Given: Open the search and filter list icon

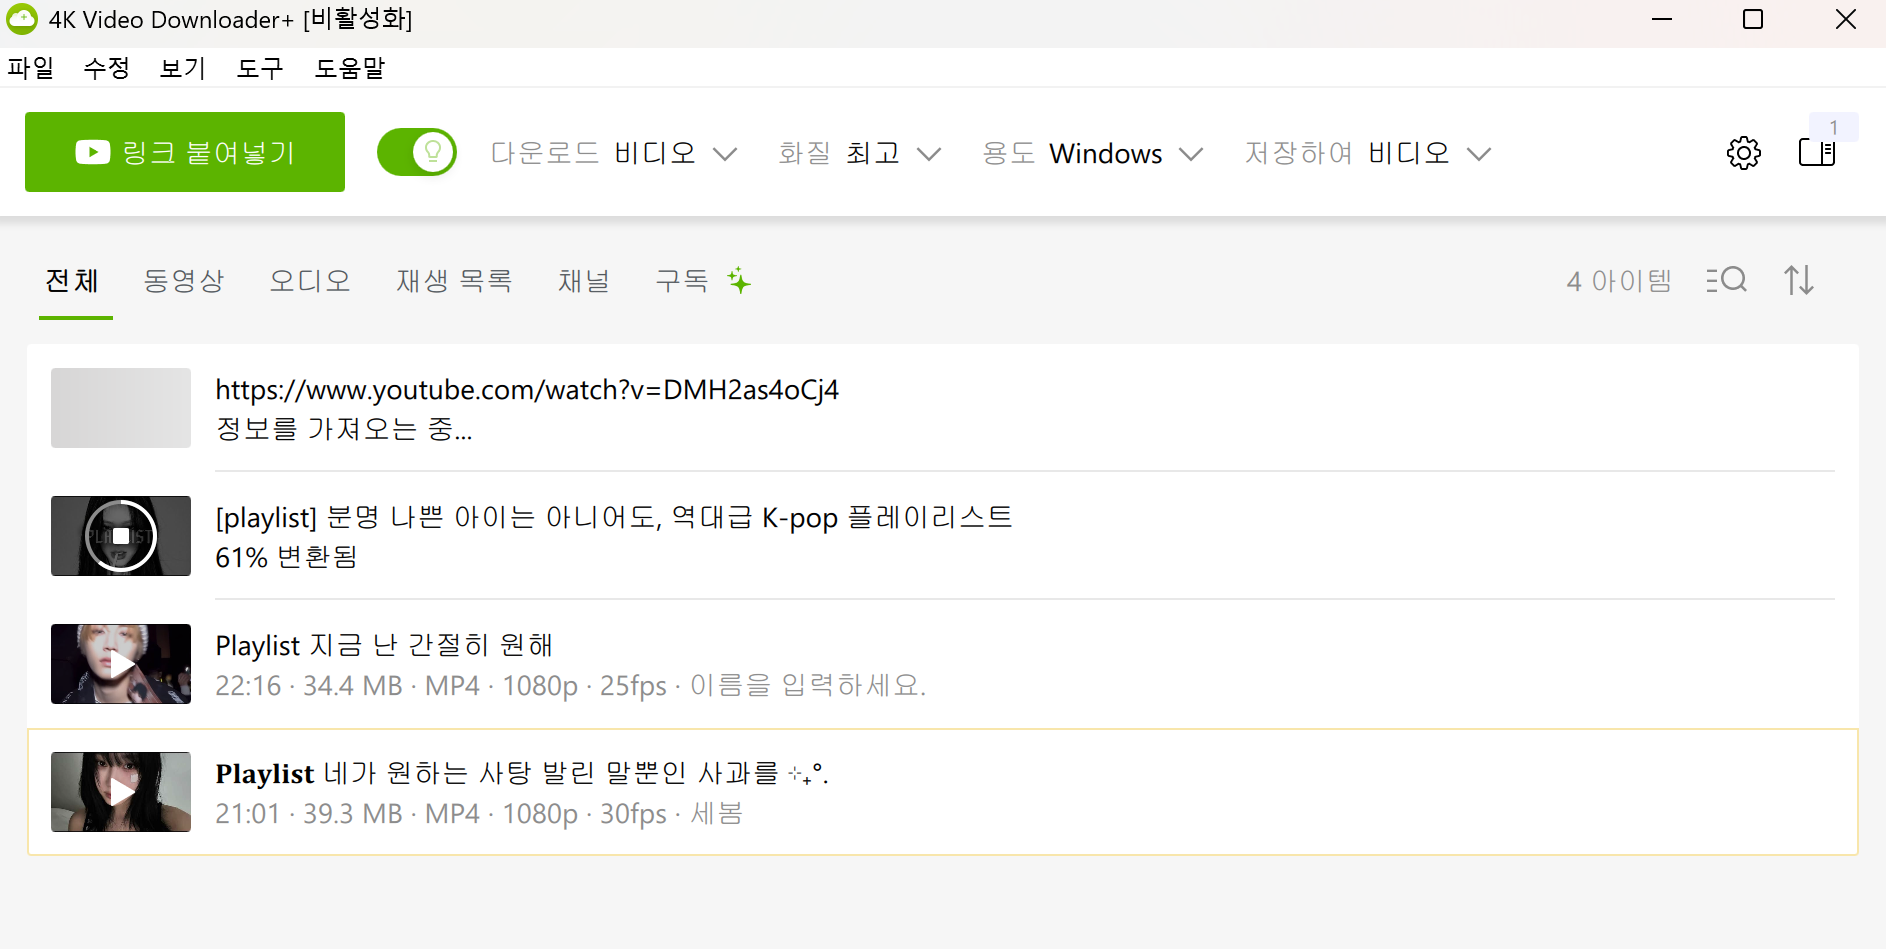Looking at the screenshot, I should click(x=1727, y=280).
